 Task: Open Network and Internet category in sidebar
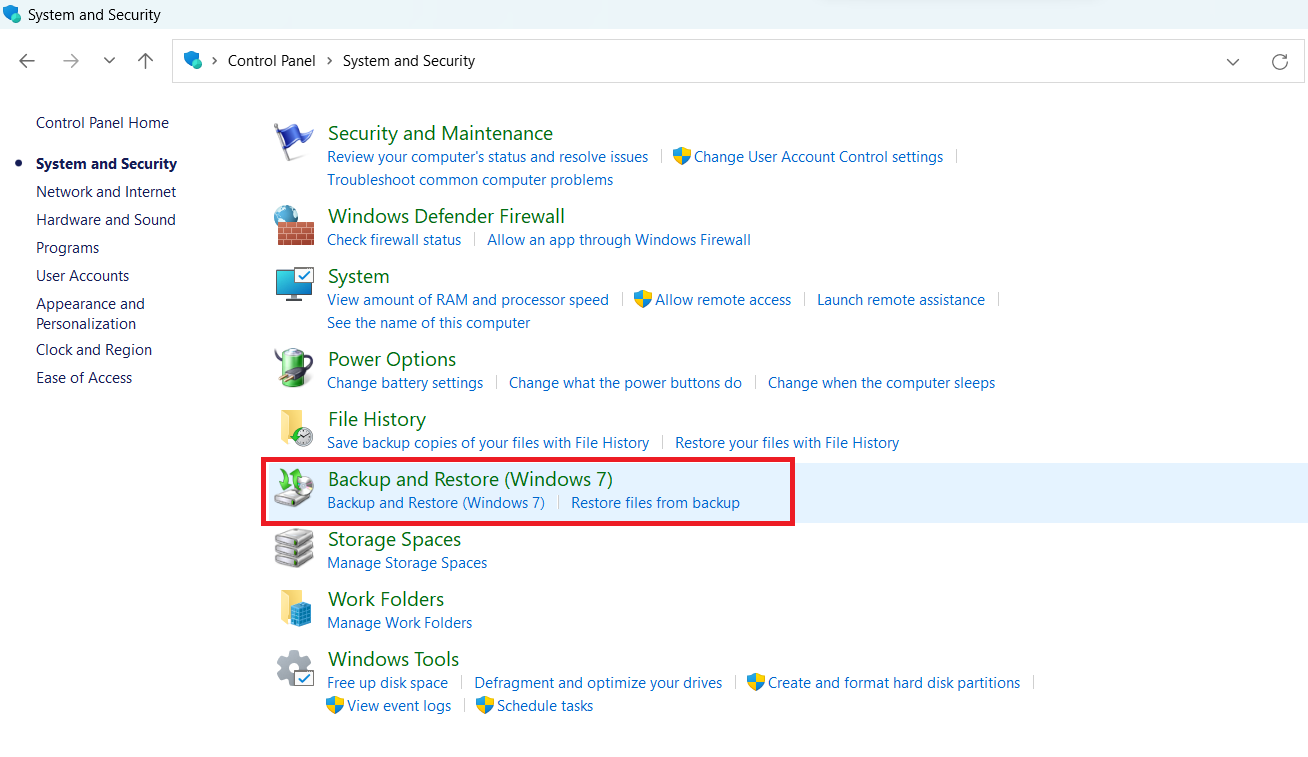click(106, 192)
